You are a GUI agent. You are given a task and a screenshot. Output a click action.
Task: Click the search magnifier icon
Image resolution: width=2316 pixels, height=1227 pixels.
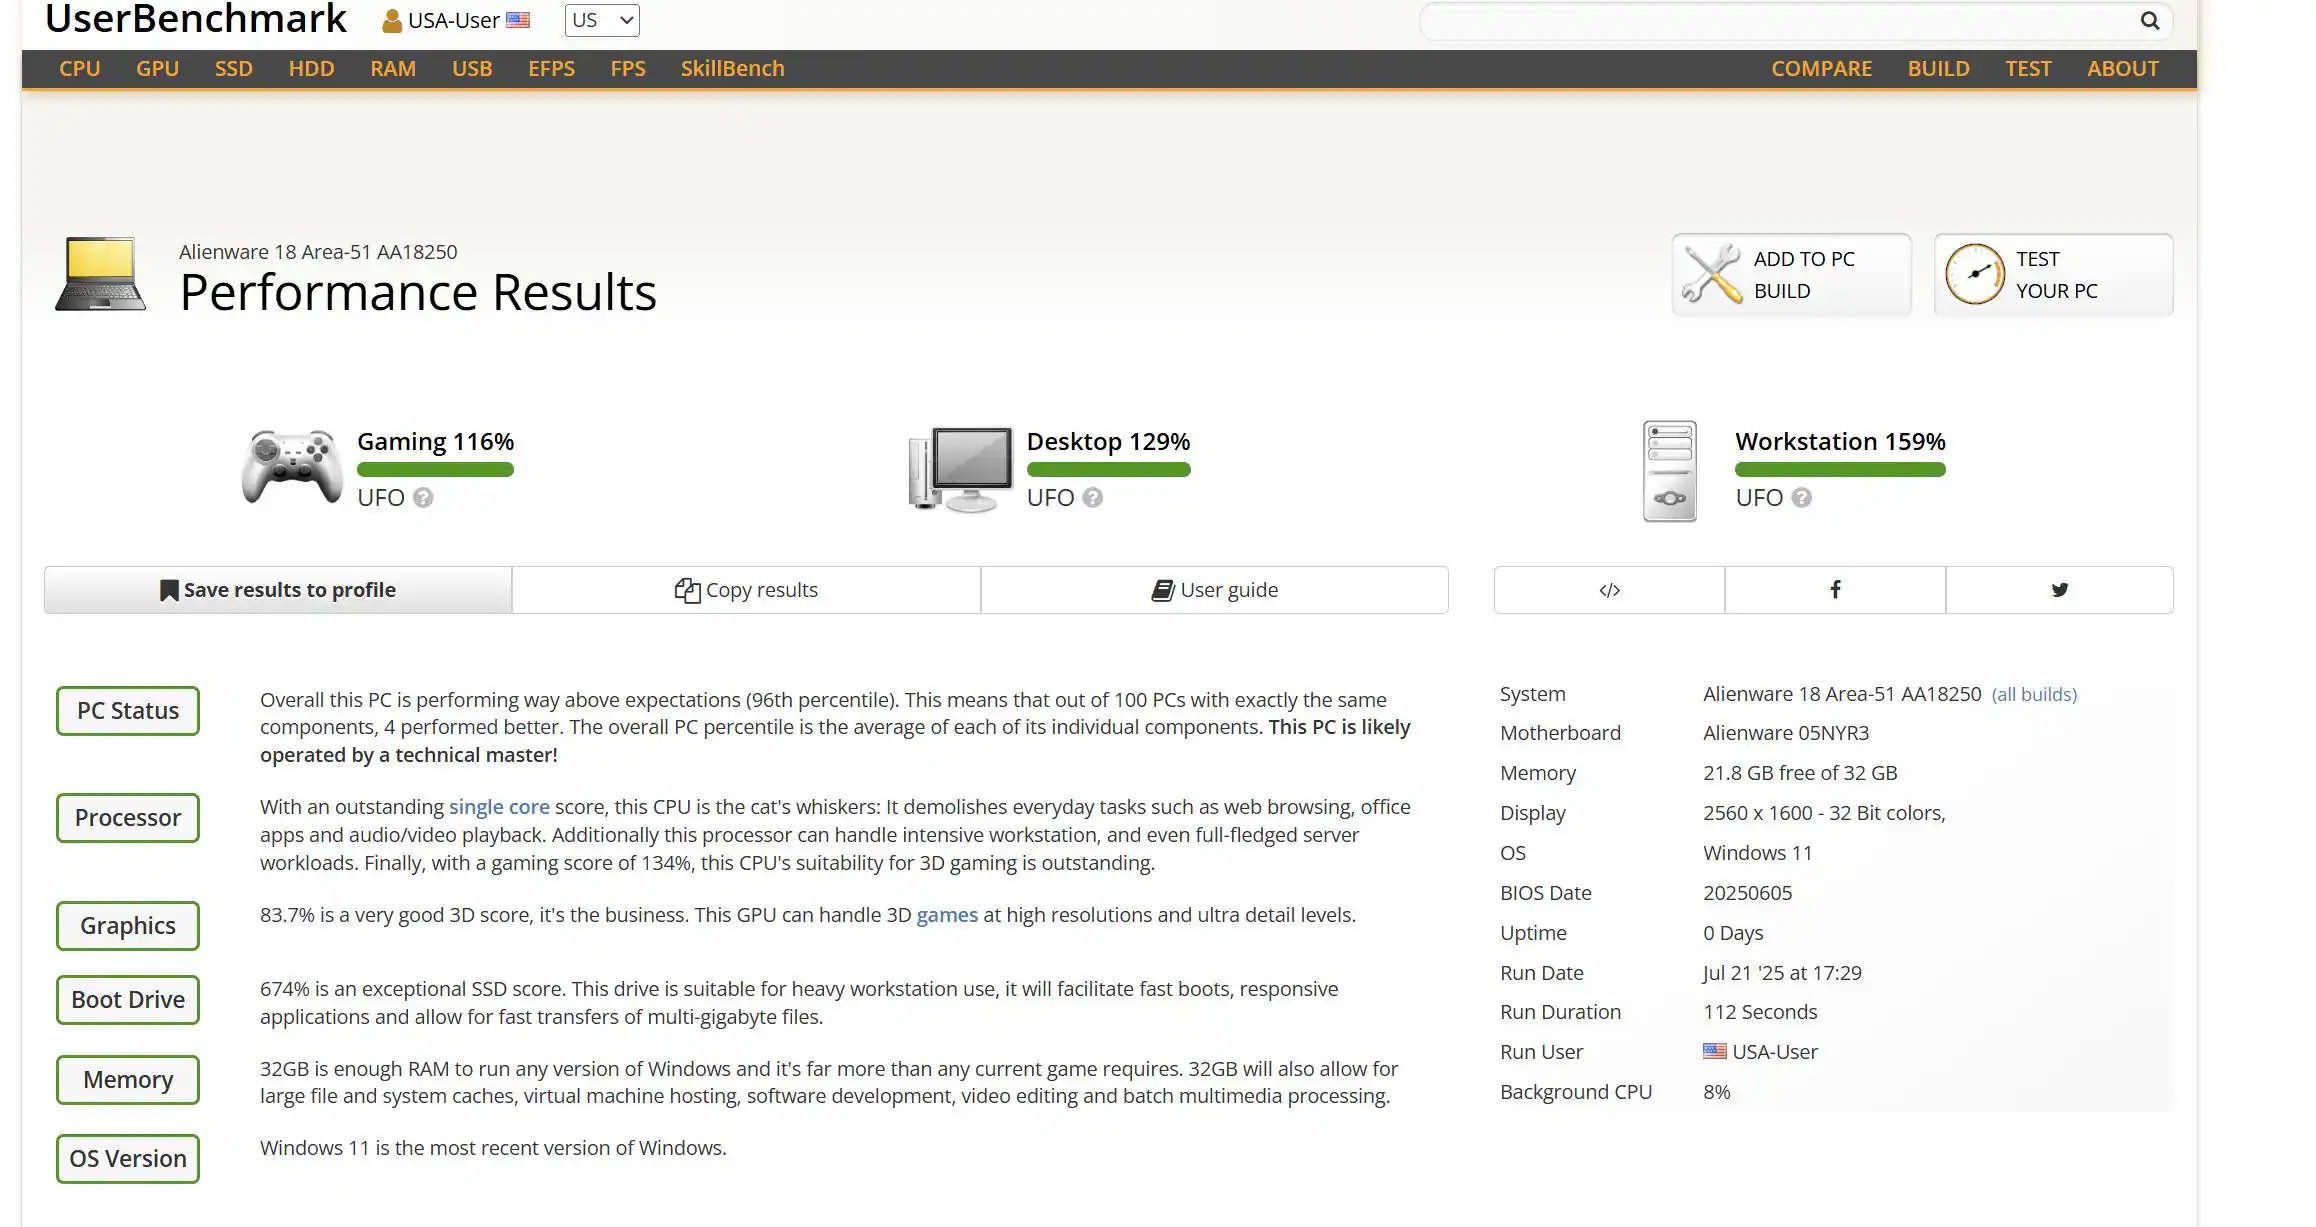click(2149, 21)
